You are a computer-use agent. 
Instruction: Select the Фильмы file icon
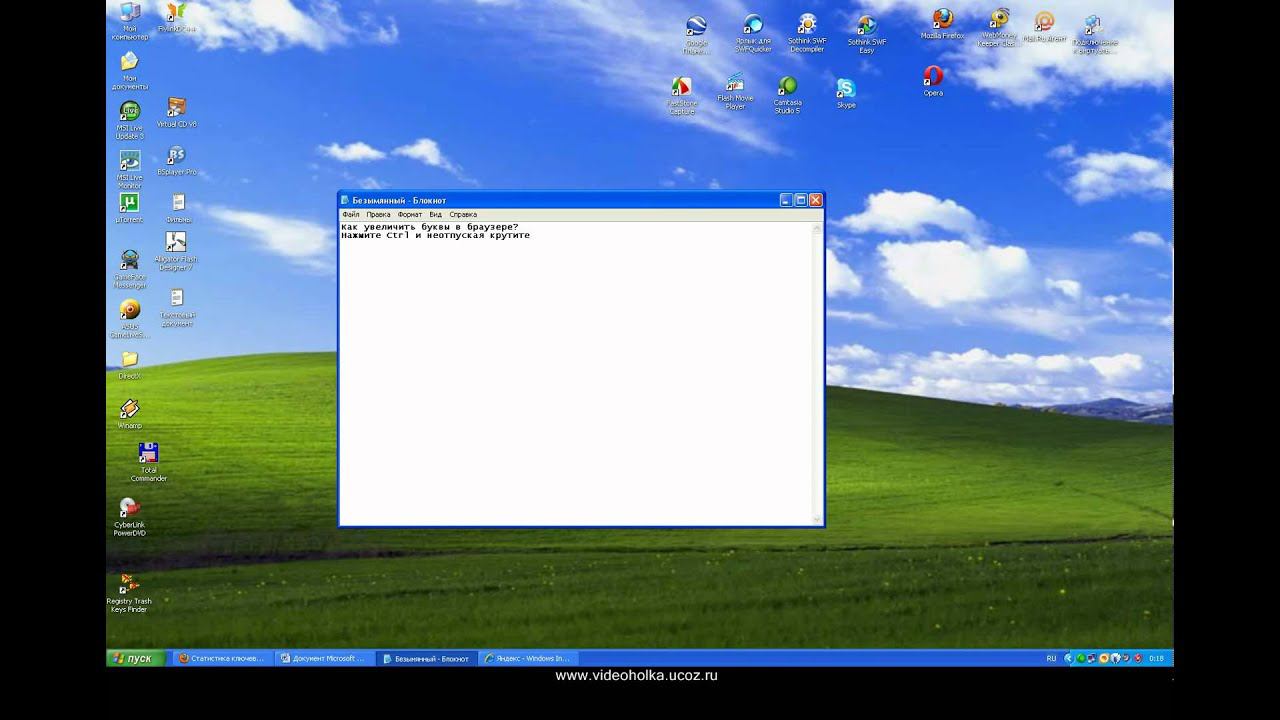[178, 208]
